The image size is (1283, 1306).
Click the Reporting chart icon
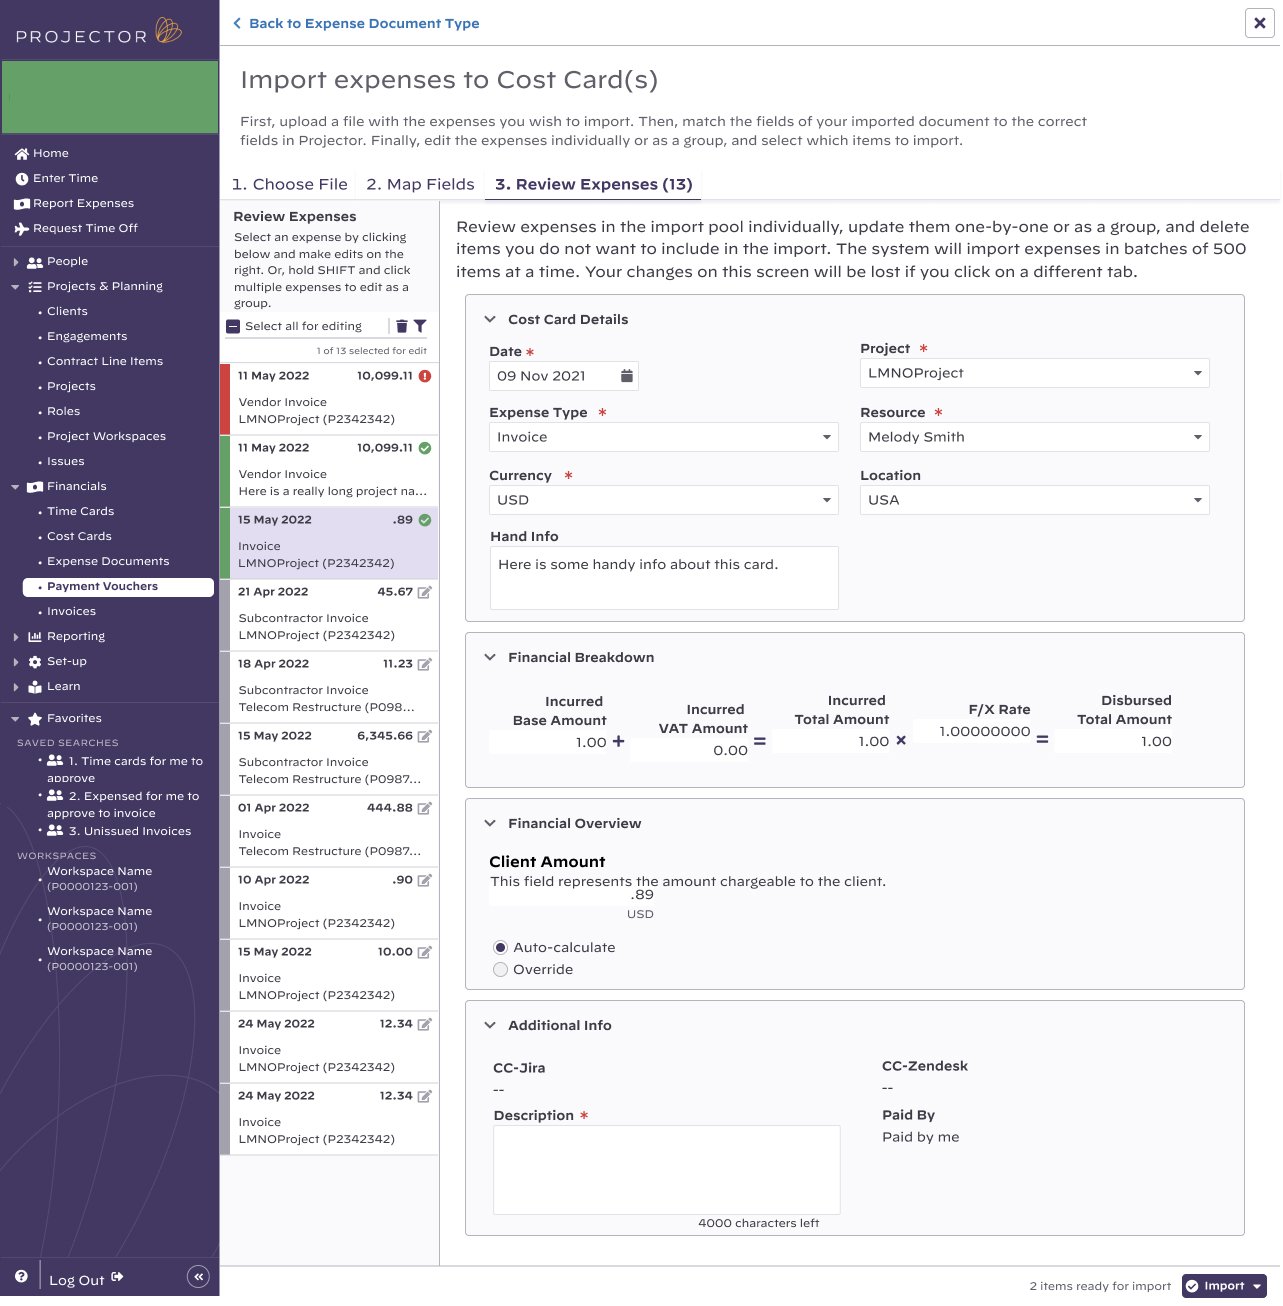click(35, 637)
